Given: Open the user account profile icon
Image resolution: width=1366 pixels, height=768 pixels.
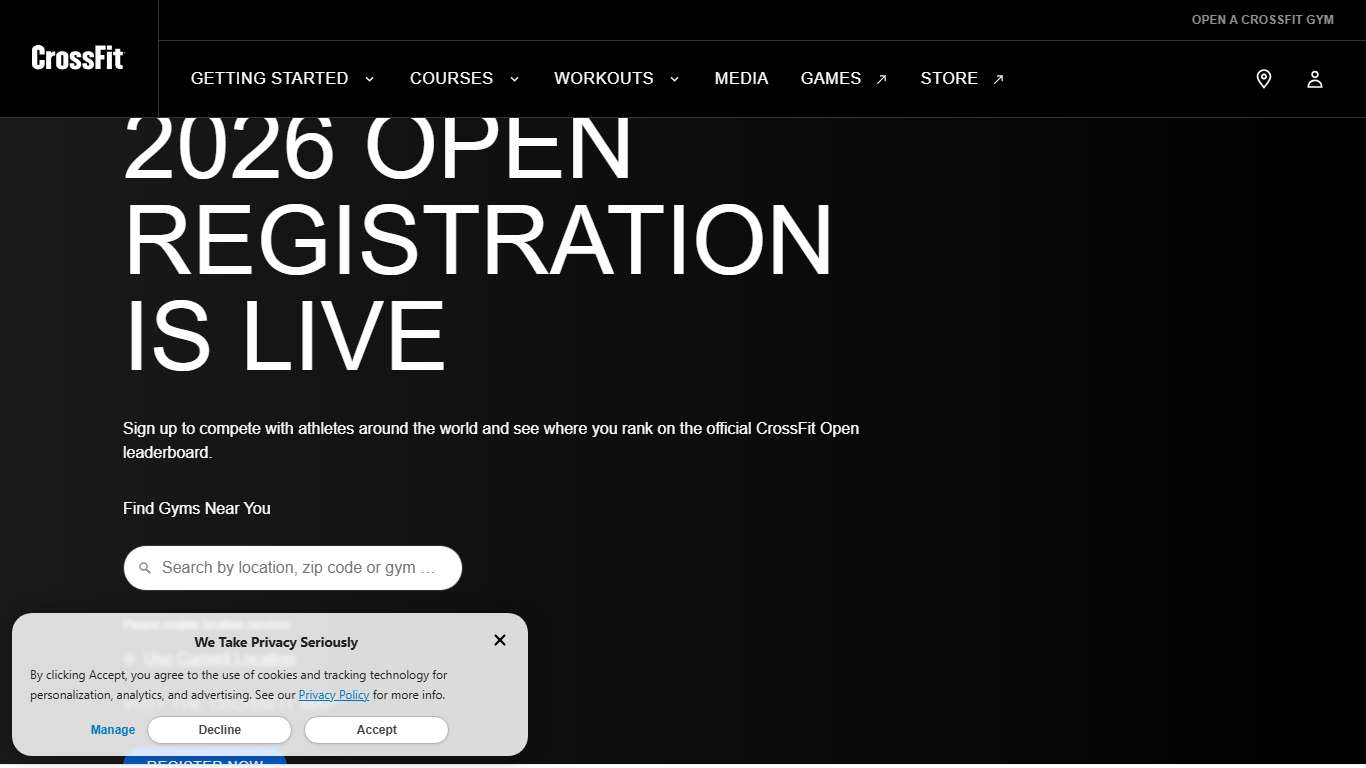Looking at the screenshot, I should 1314,79.
